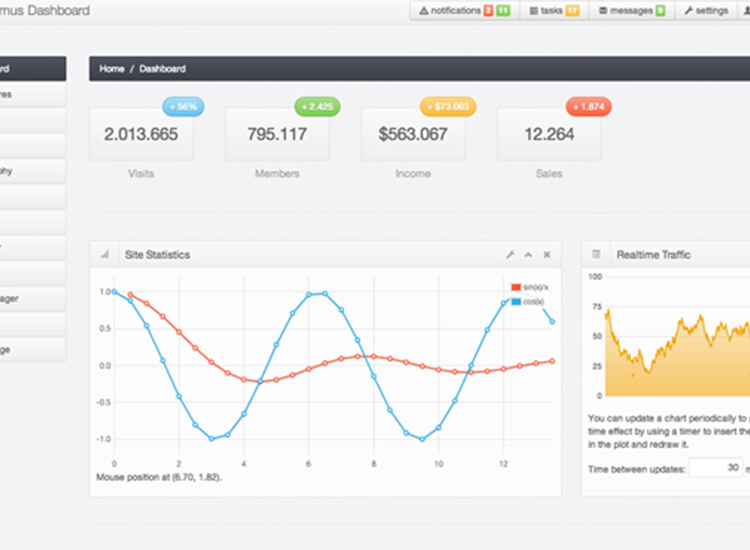
Task: Click the orange +$73.063 income badge
Action: point(448,106)
